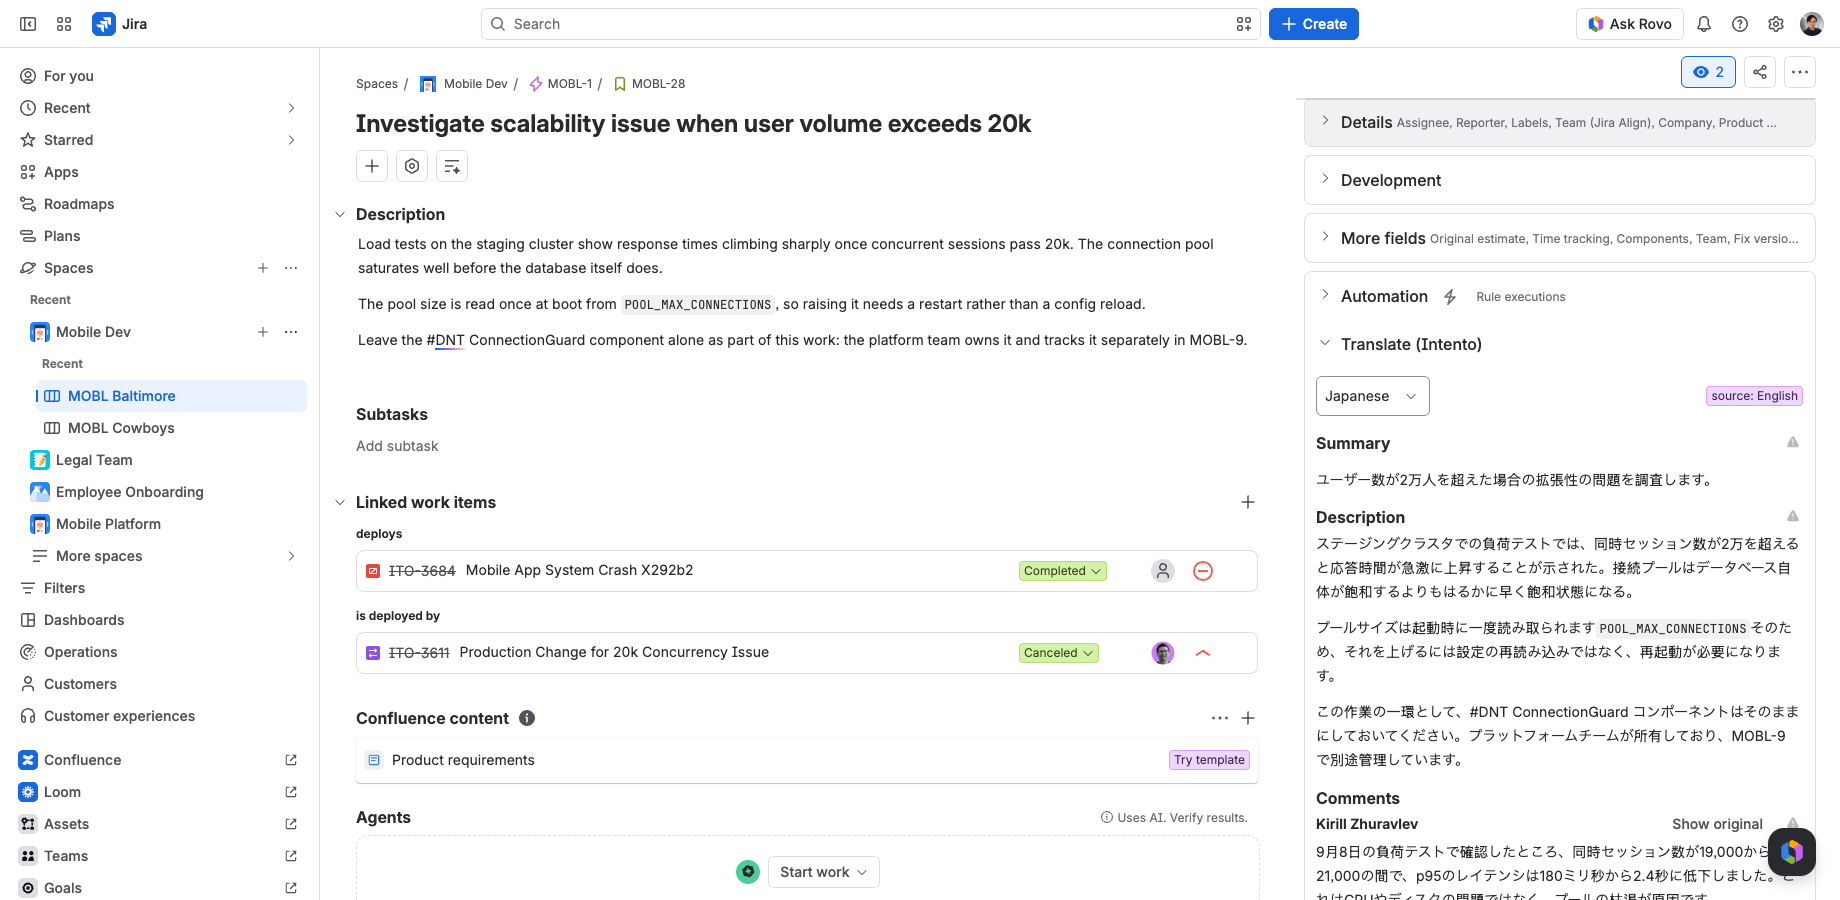1840x900 pixels.
Task: Click the Ask Rovo button
Action: (x=1629, y=24)
